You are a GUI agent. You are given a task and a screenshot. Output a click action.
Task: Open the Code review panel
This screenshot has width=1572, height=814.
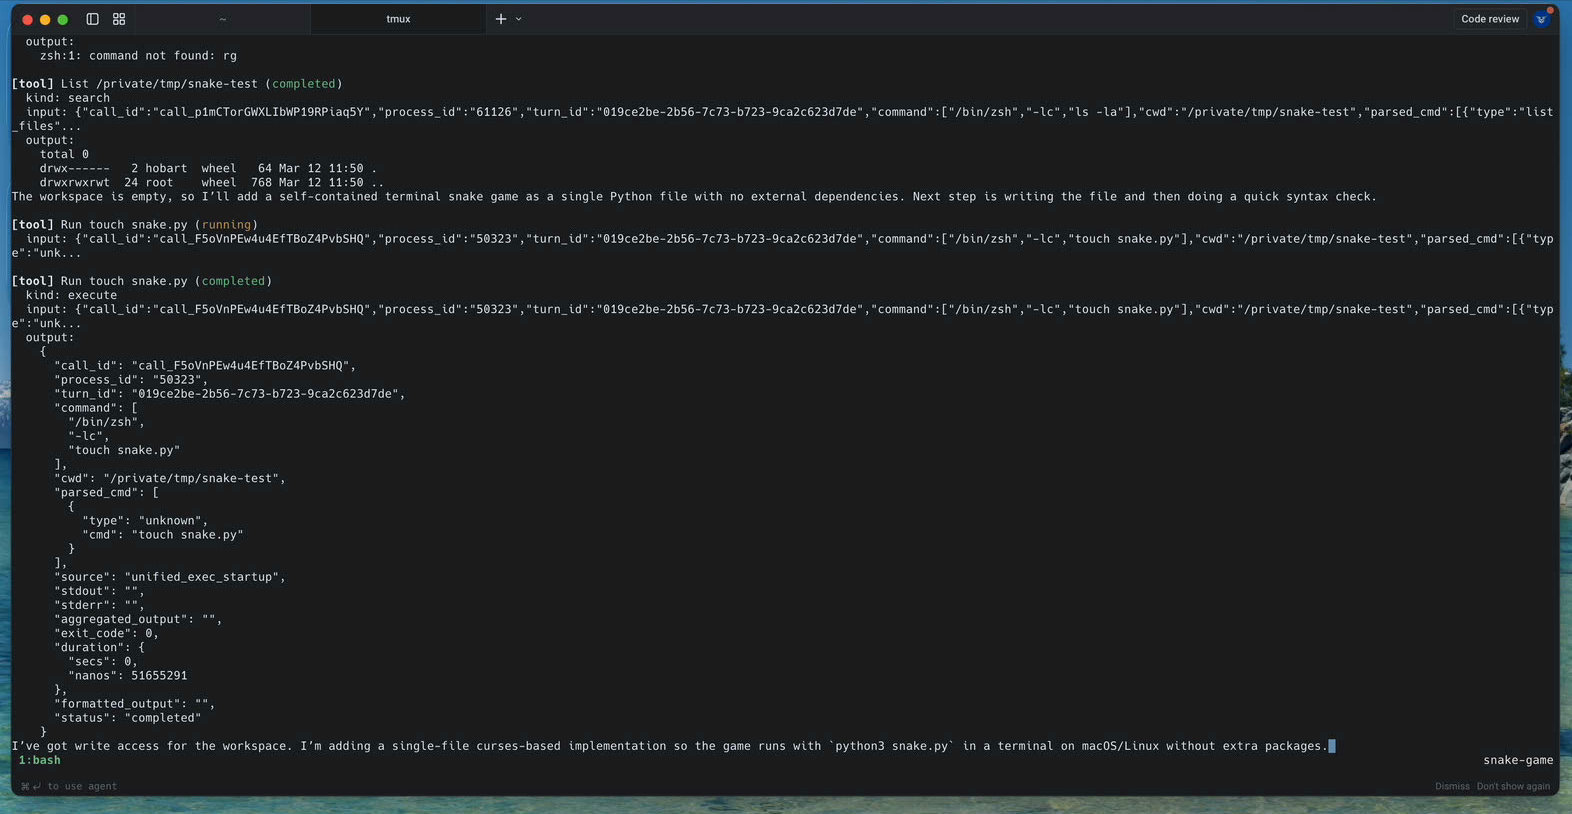tap(1489, 19)
